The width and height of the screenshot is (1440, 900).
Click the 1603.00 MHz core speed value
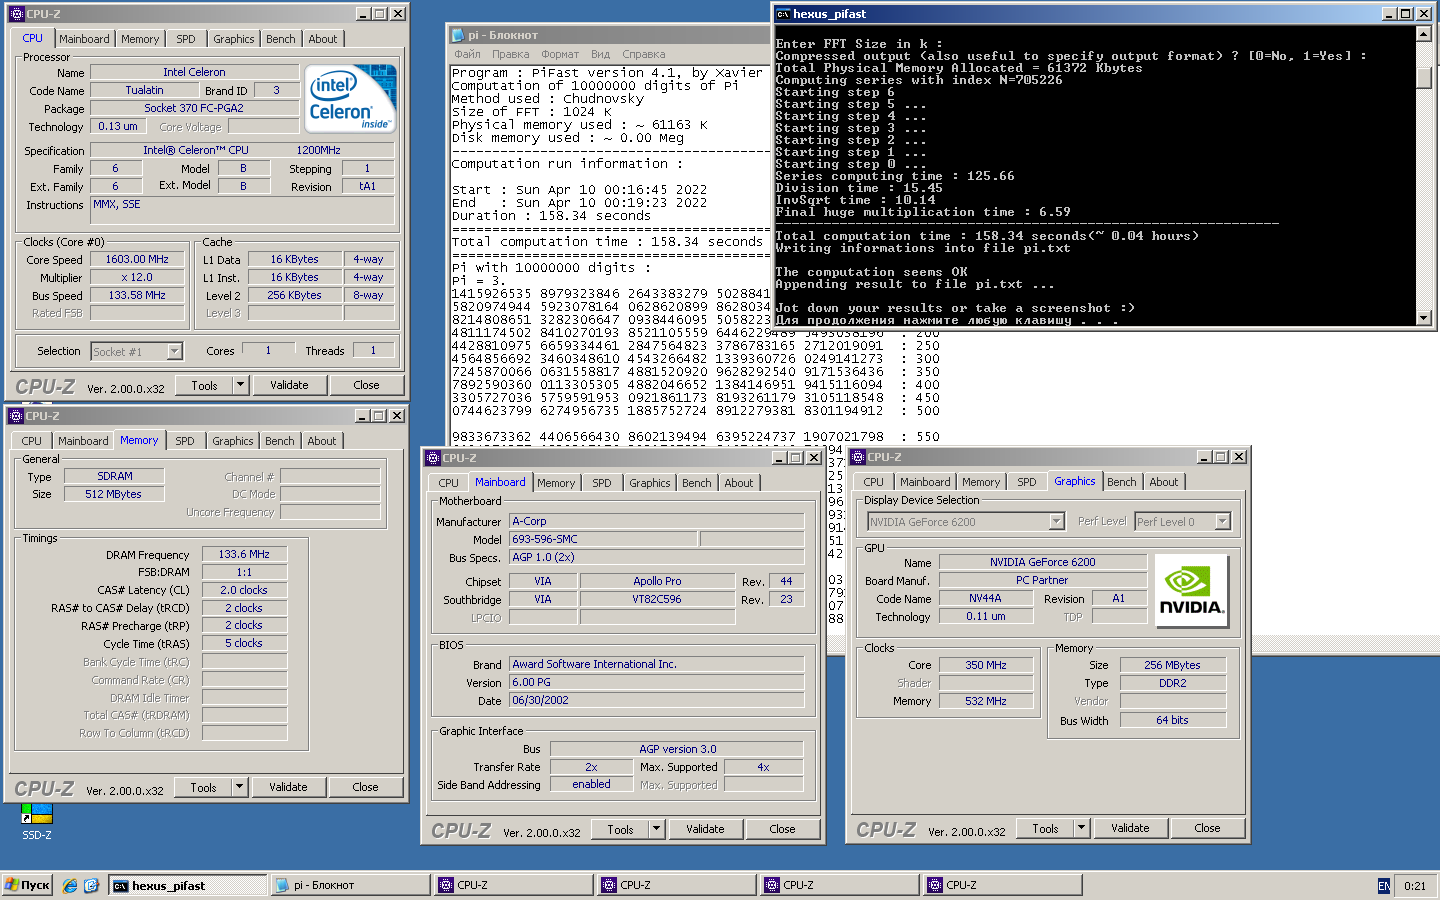pos(137,259)
